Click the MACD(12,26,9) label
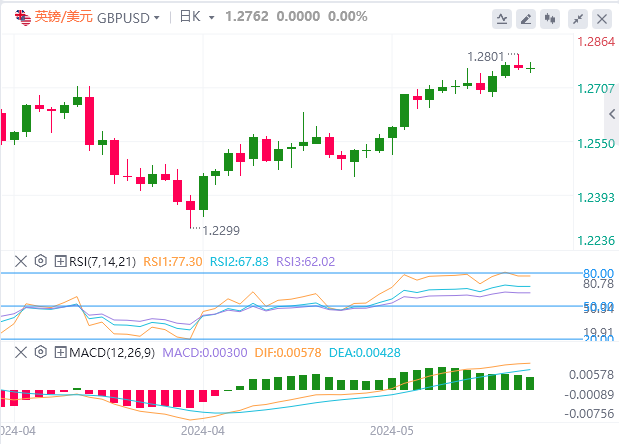619x444 pixels. tap(112, 352)
